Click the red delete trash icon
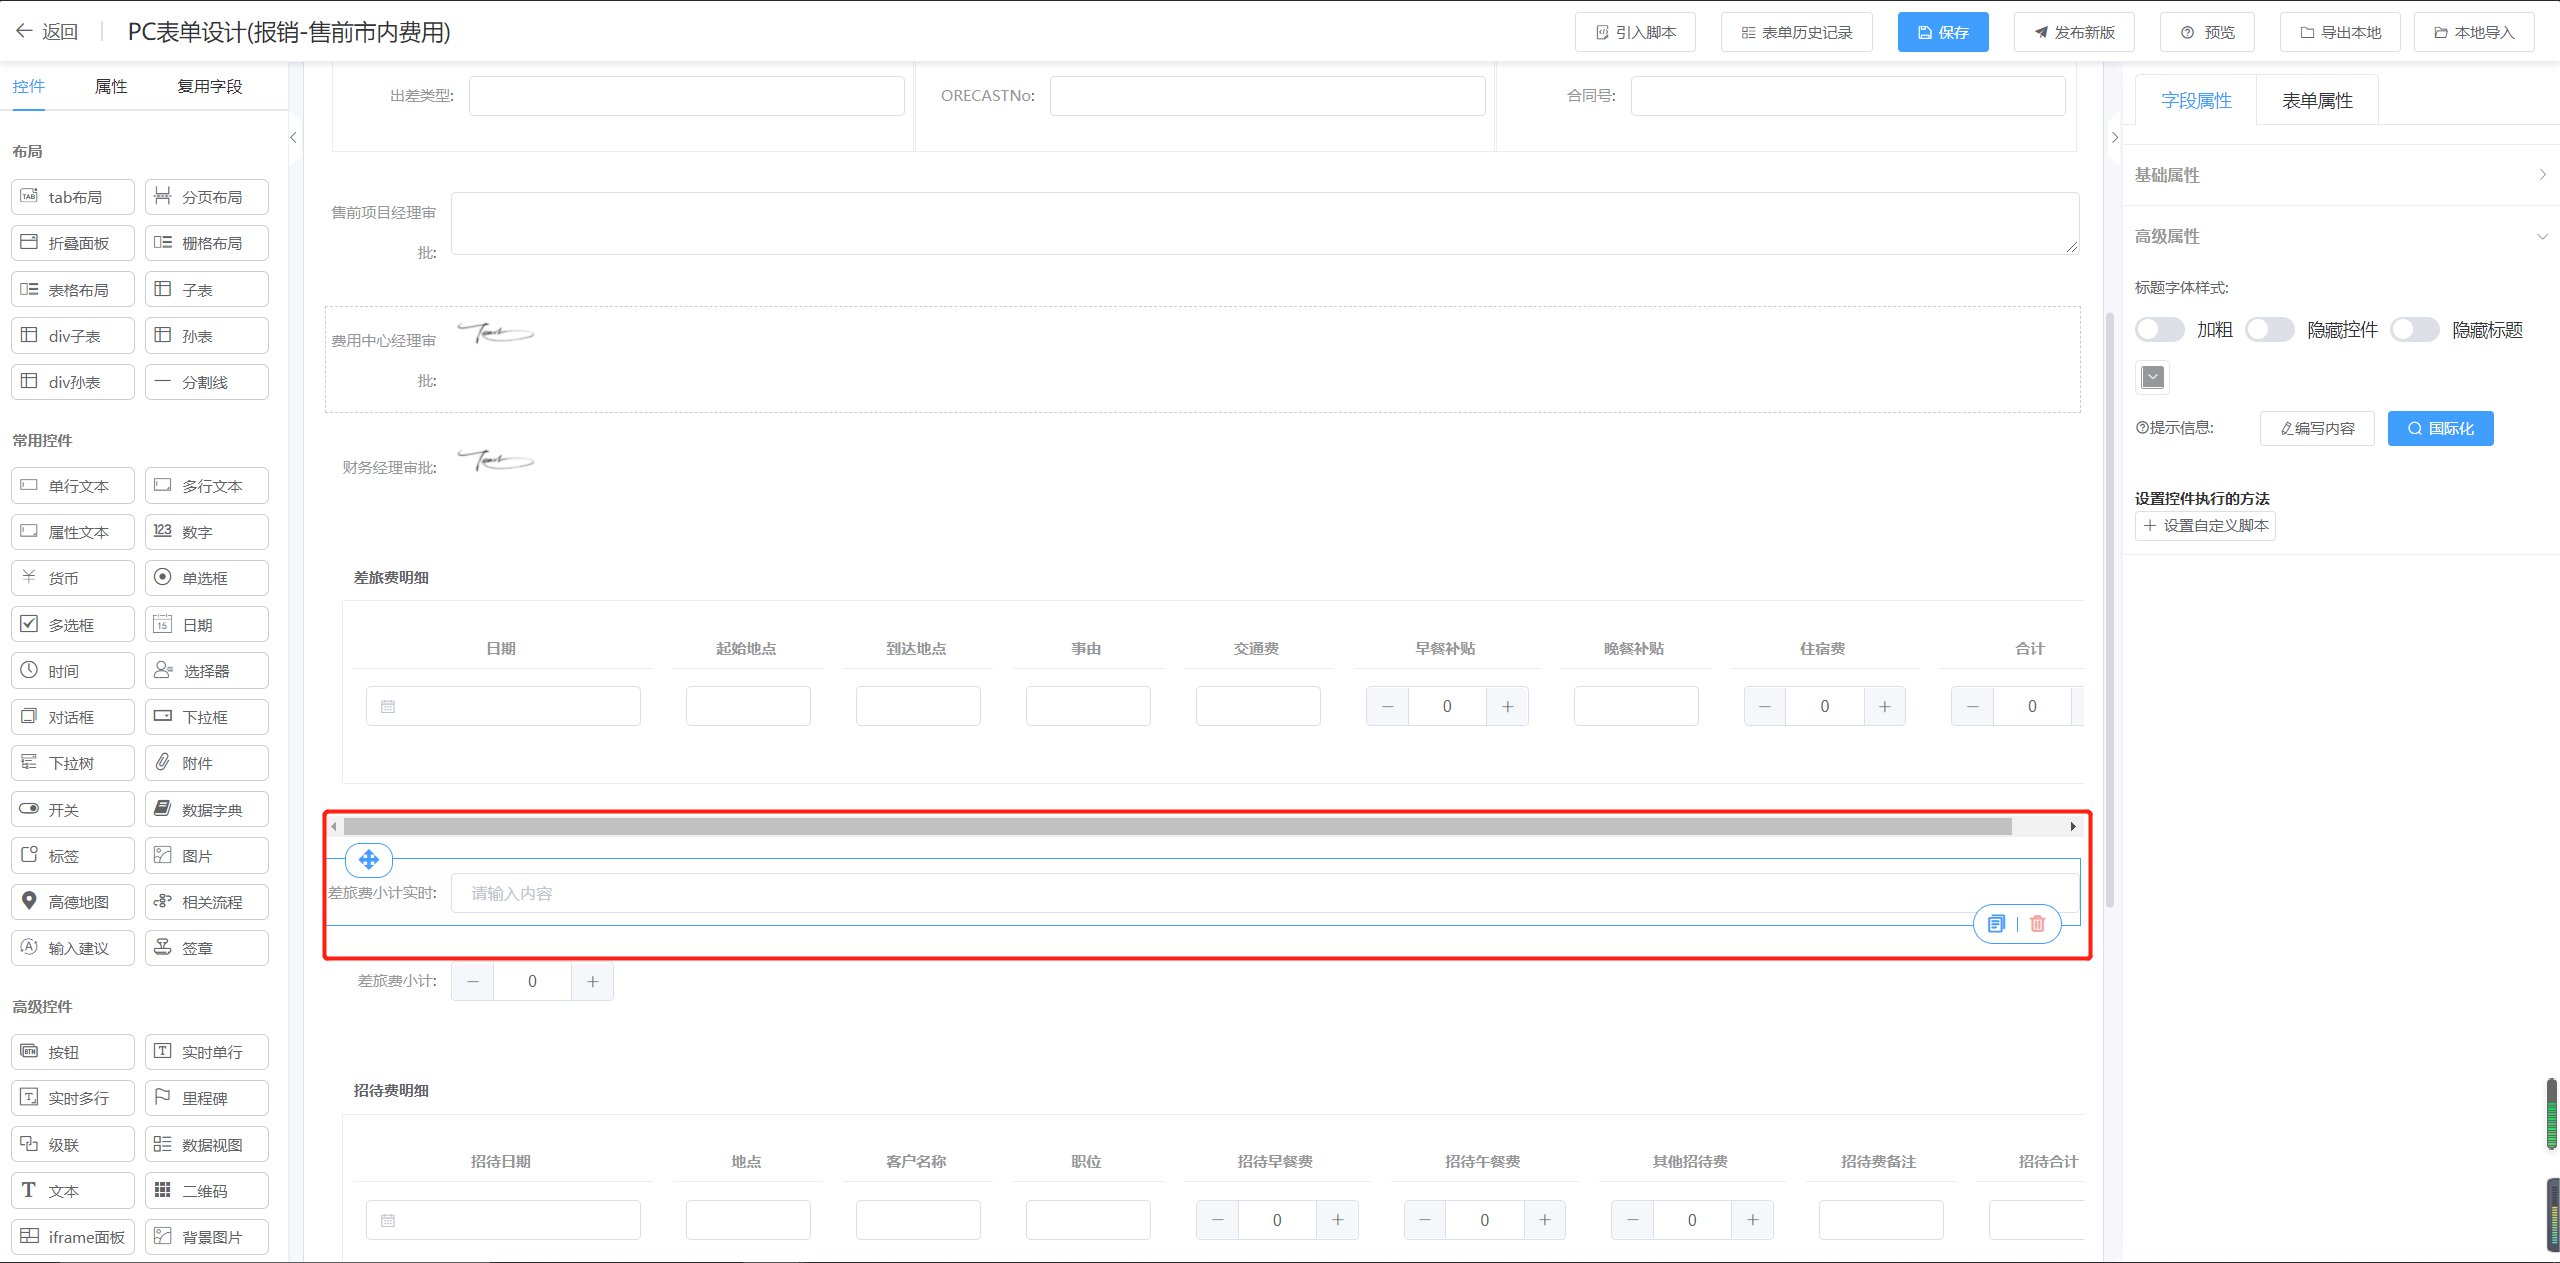Screen dimensions: 2560x1263 (x=2038, y=924)
